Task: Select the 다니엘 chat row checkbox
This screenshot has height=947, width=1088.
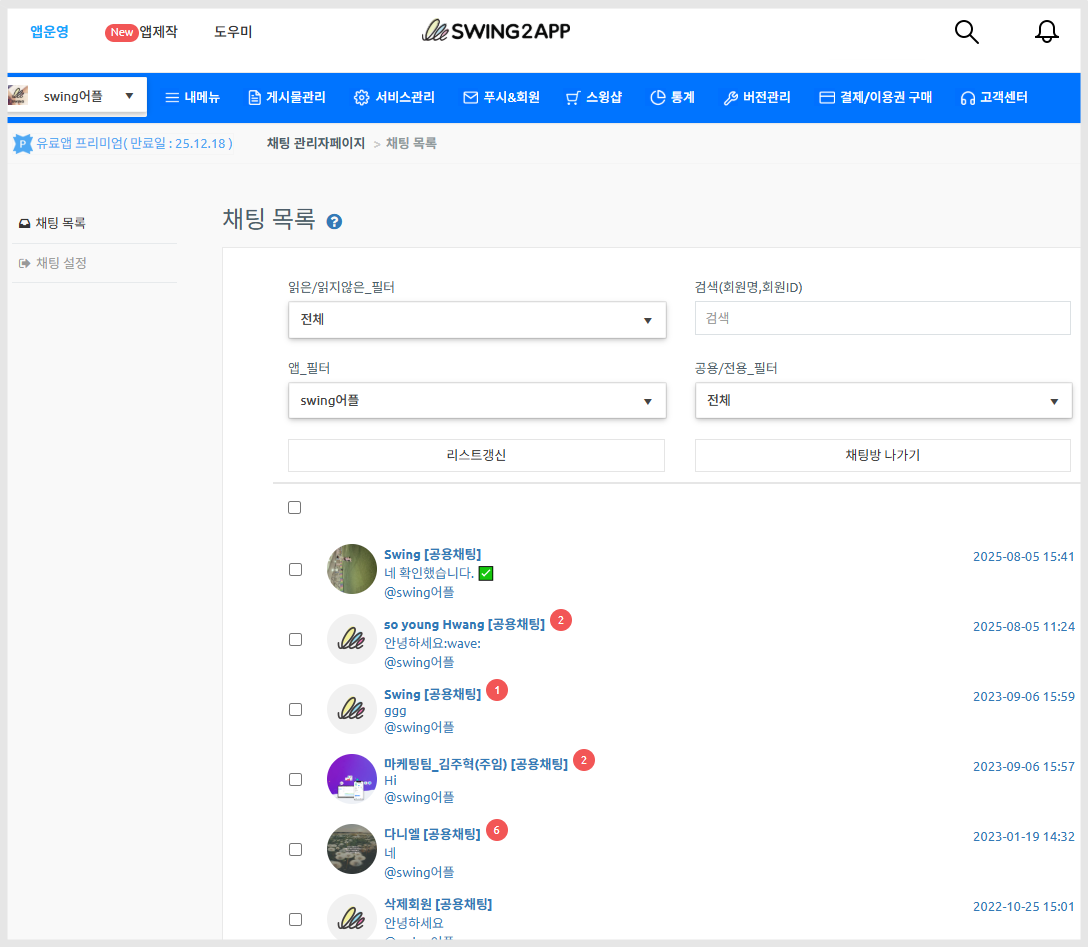Action: (x=295, y=849)
